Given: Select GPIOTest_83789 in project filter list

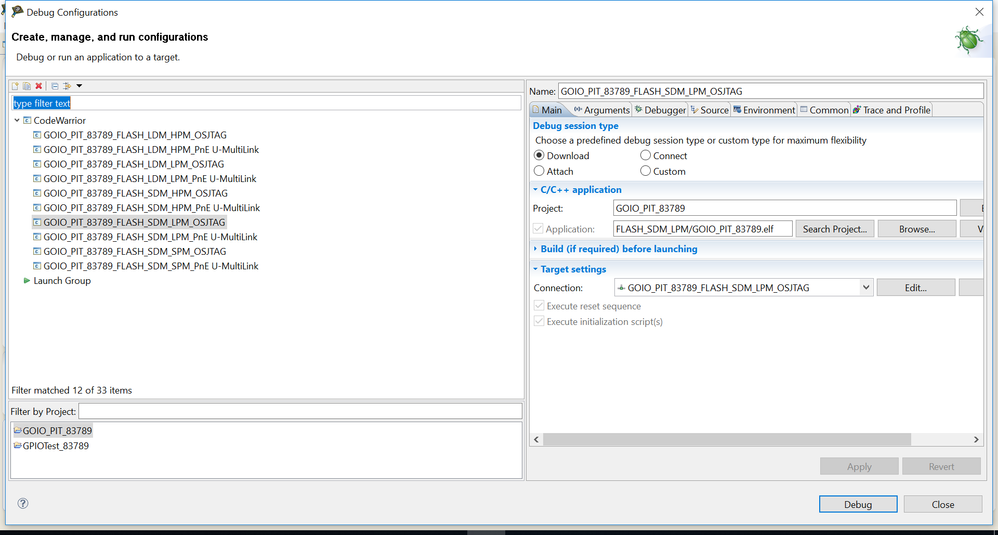Looking at the screenshot, I should pos(55,446).
